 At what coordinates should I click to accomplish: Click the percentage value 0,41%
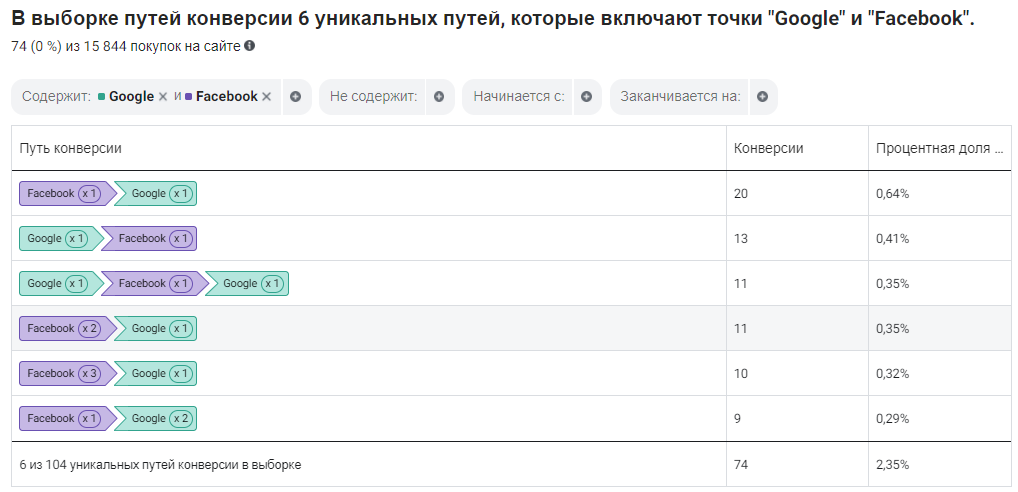[892, 239]
